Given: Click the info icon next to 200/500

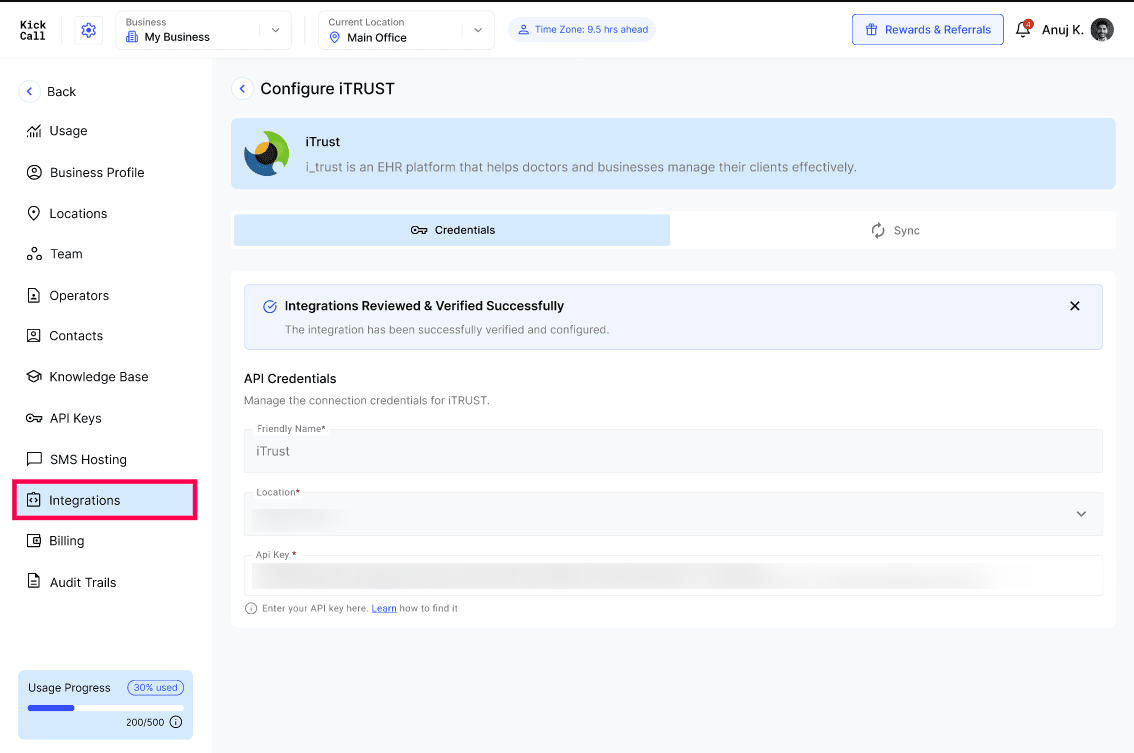Looking at the screenshot, I should tap(176, 722).
